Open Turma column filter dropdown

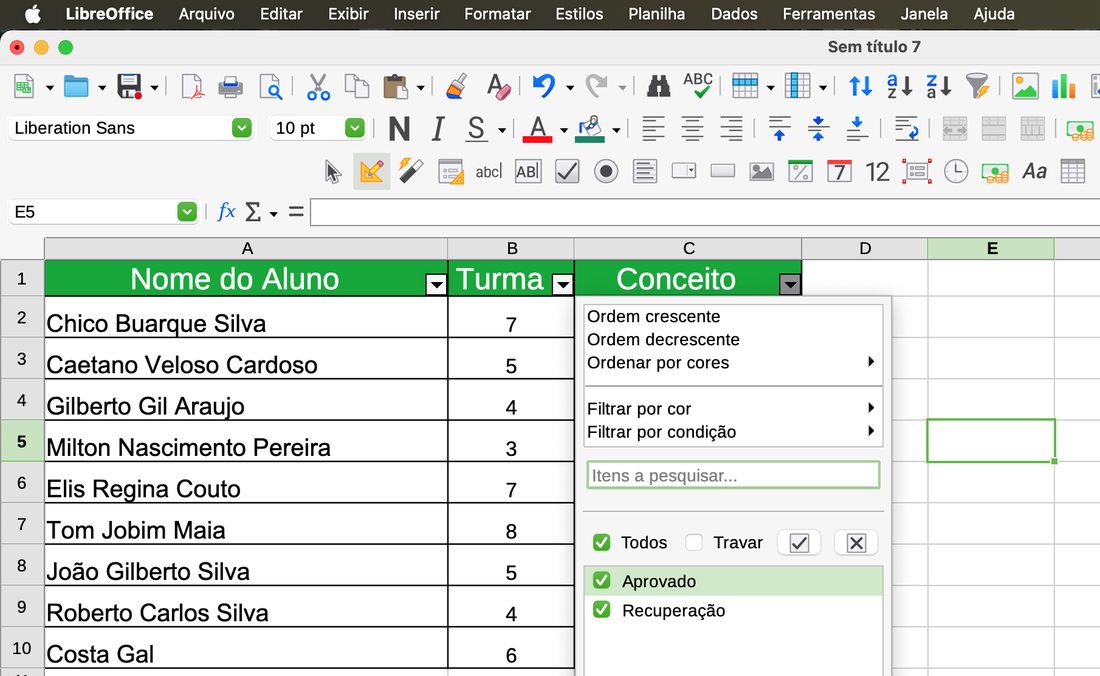click(x=563, y=284)
